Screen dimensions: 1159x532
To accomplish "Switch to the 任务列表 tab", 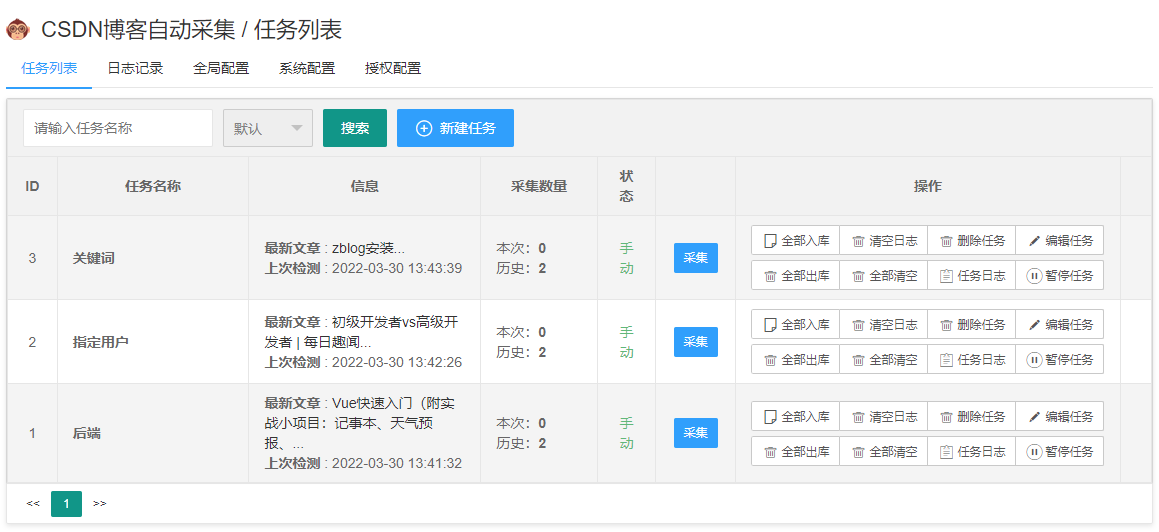I will (49, 69).
